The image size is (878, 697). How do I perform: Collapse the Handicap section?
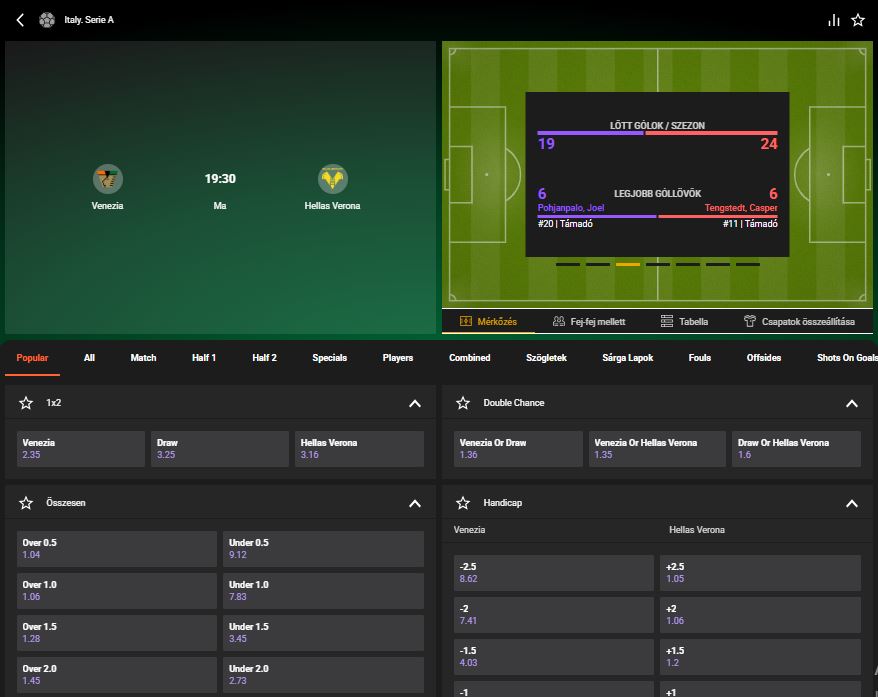pos(852,503)
